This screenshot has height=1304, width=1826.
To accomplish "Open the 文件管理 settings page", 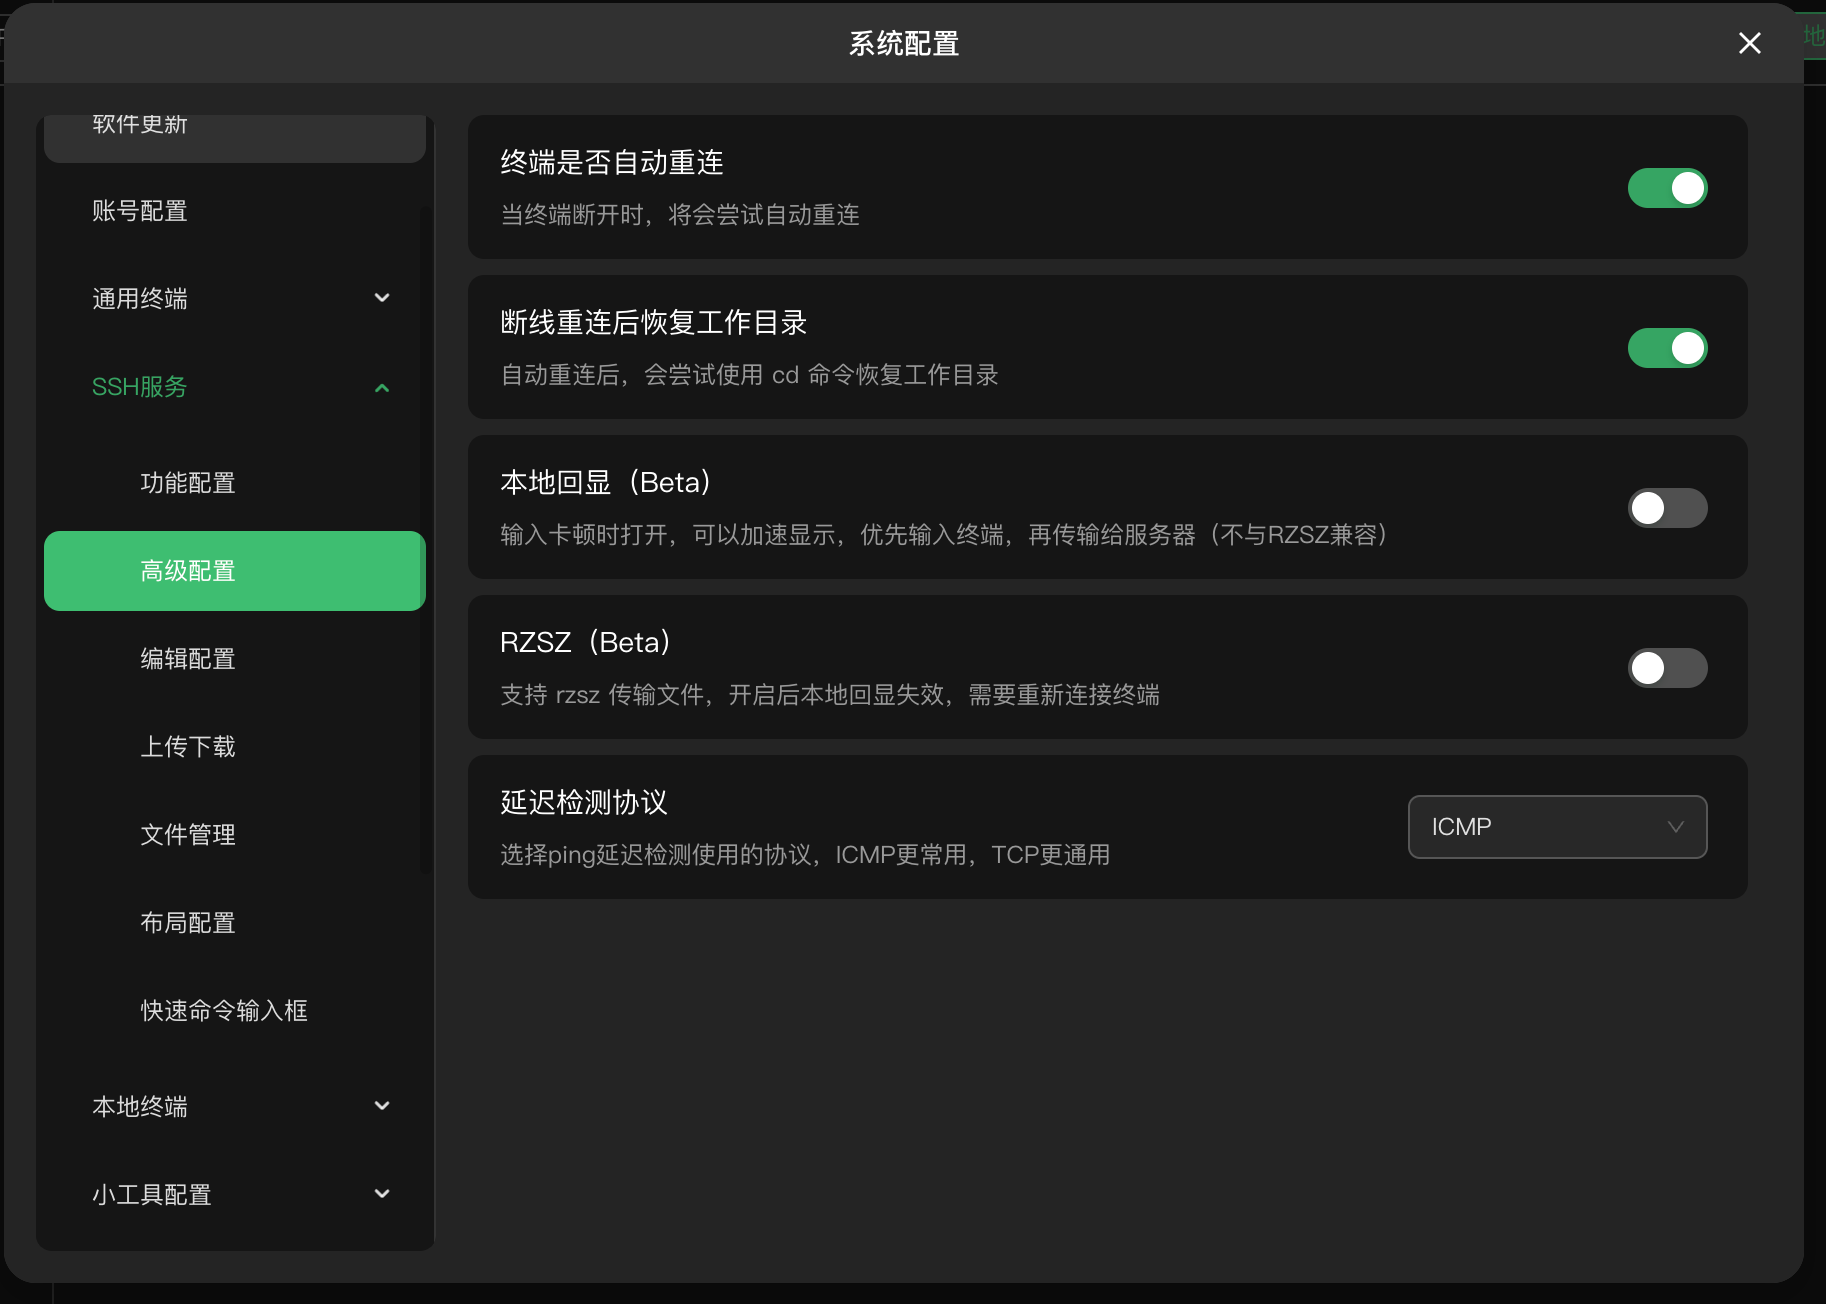I will (x=188, y=834).
